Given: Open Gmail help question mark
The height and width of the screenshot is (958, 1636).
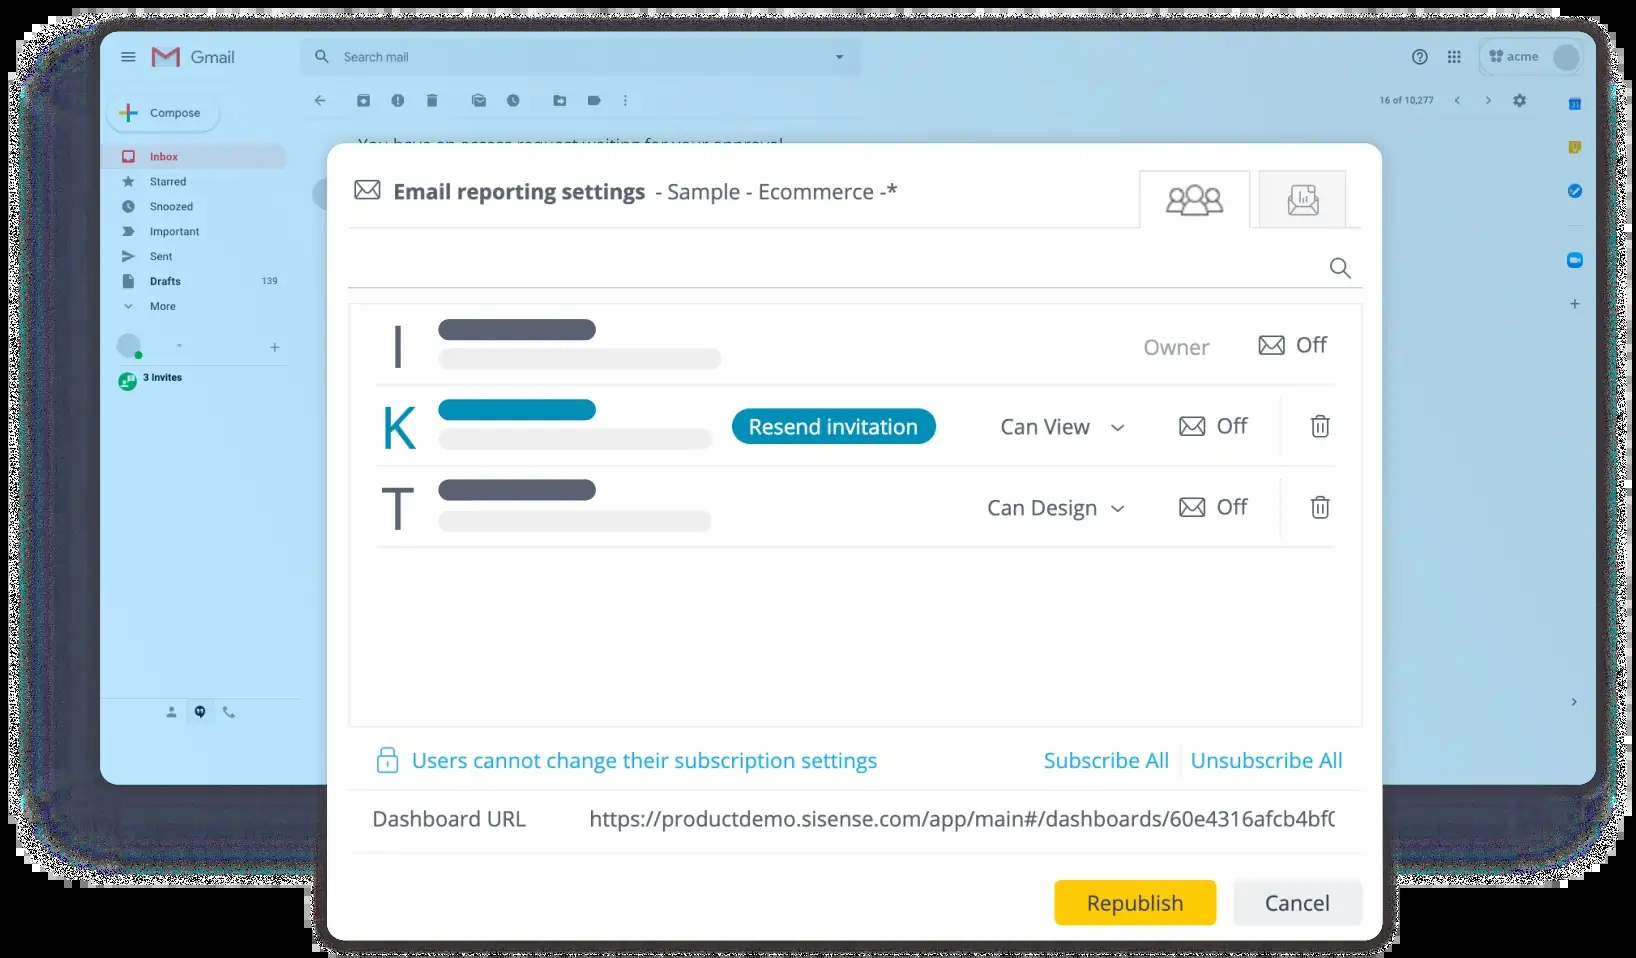Looking at the screenshot, I should pos(1419,57).
